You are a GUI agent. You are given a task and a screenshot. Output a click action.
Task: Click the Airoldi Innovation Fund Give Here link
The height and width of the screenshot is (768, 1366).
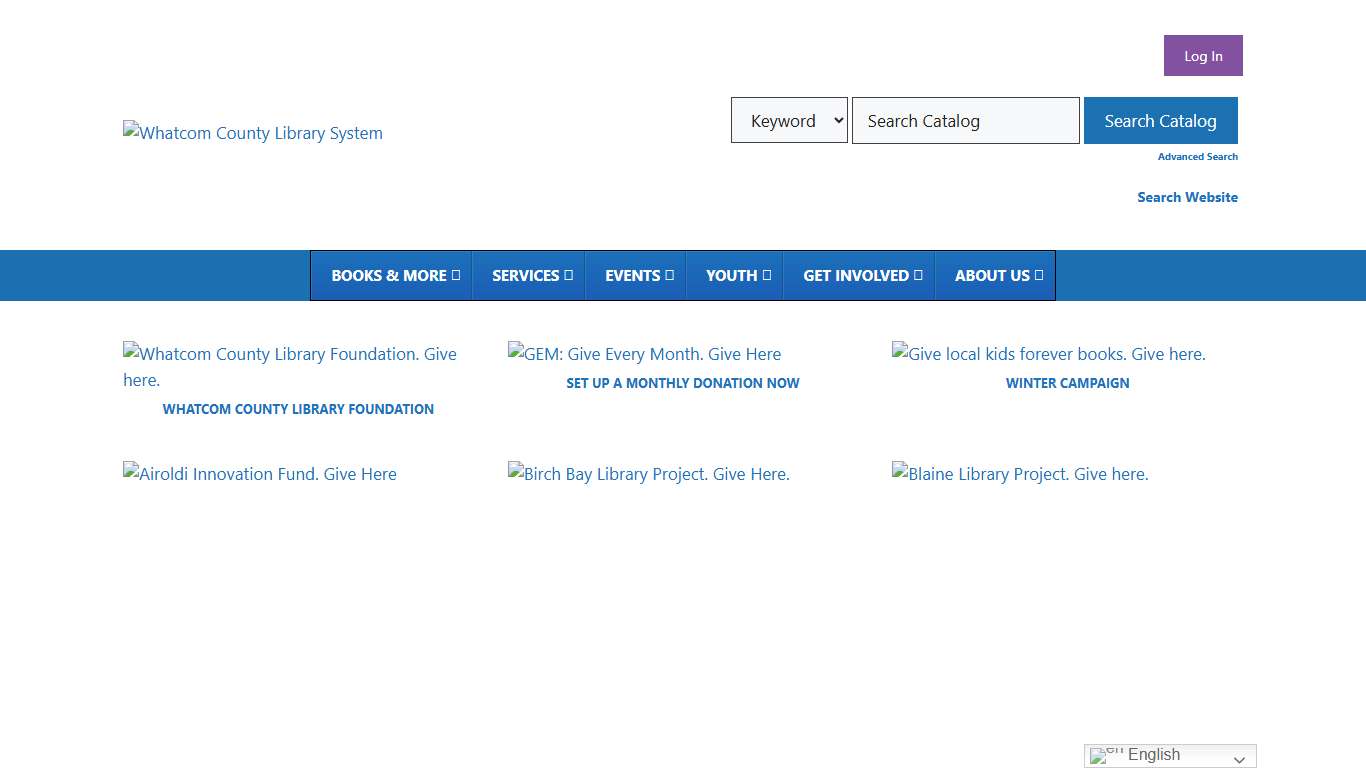(x=260, y=474)
